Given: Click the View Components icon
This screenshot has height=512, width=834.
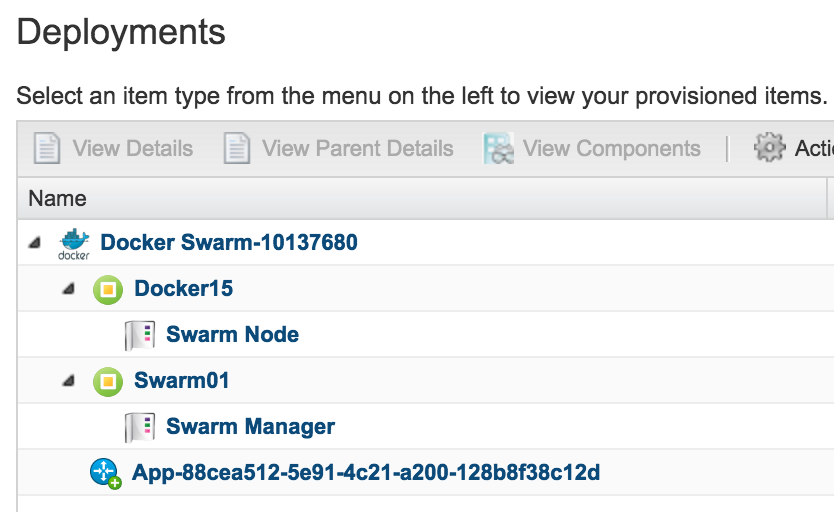Looking at the screenshot, I should point(498,149).
